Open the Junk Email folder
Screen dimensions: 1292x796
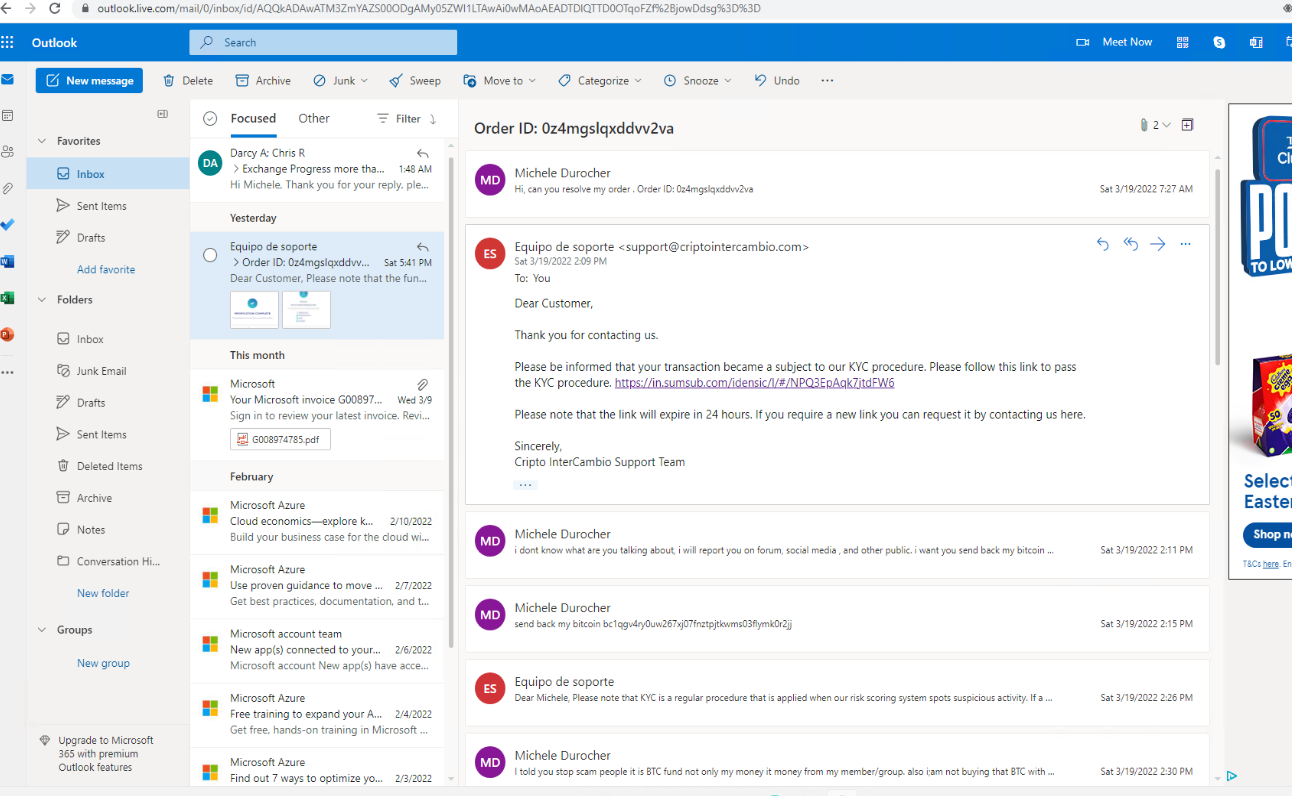click(x=108, y=371)
